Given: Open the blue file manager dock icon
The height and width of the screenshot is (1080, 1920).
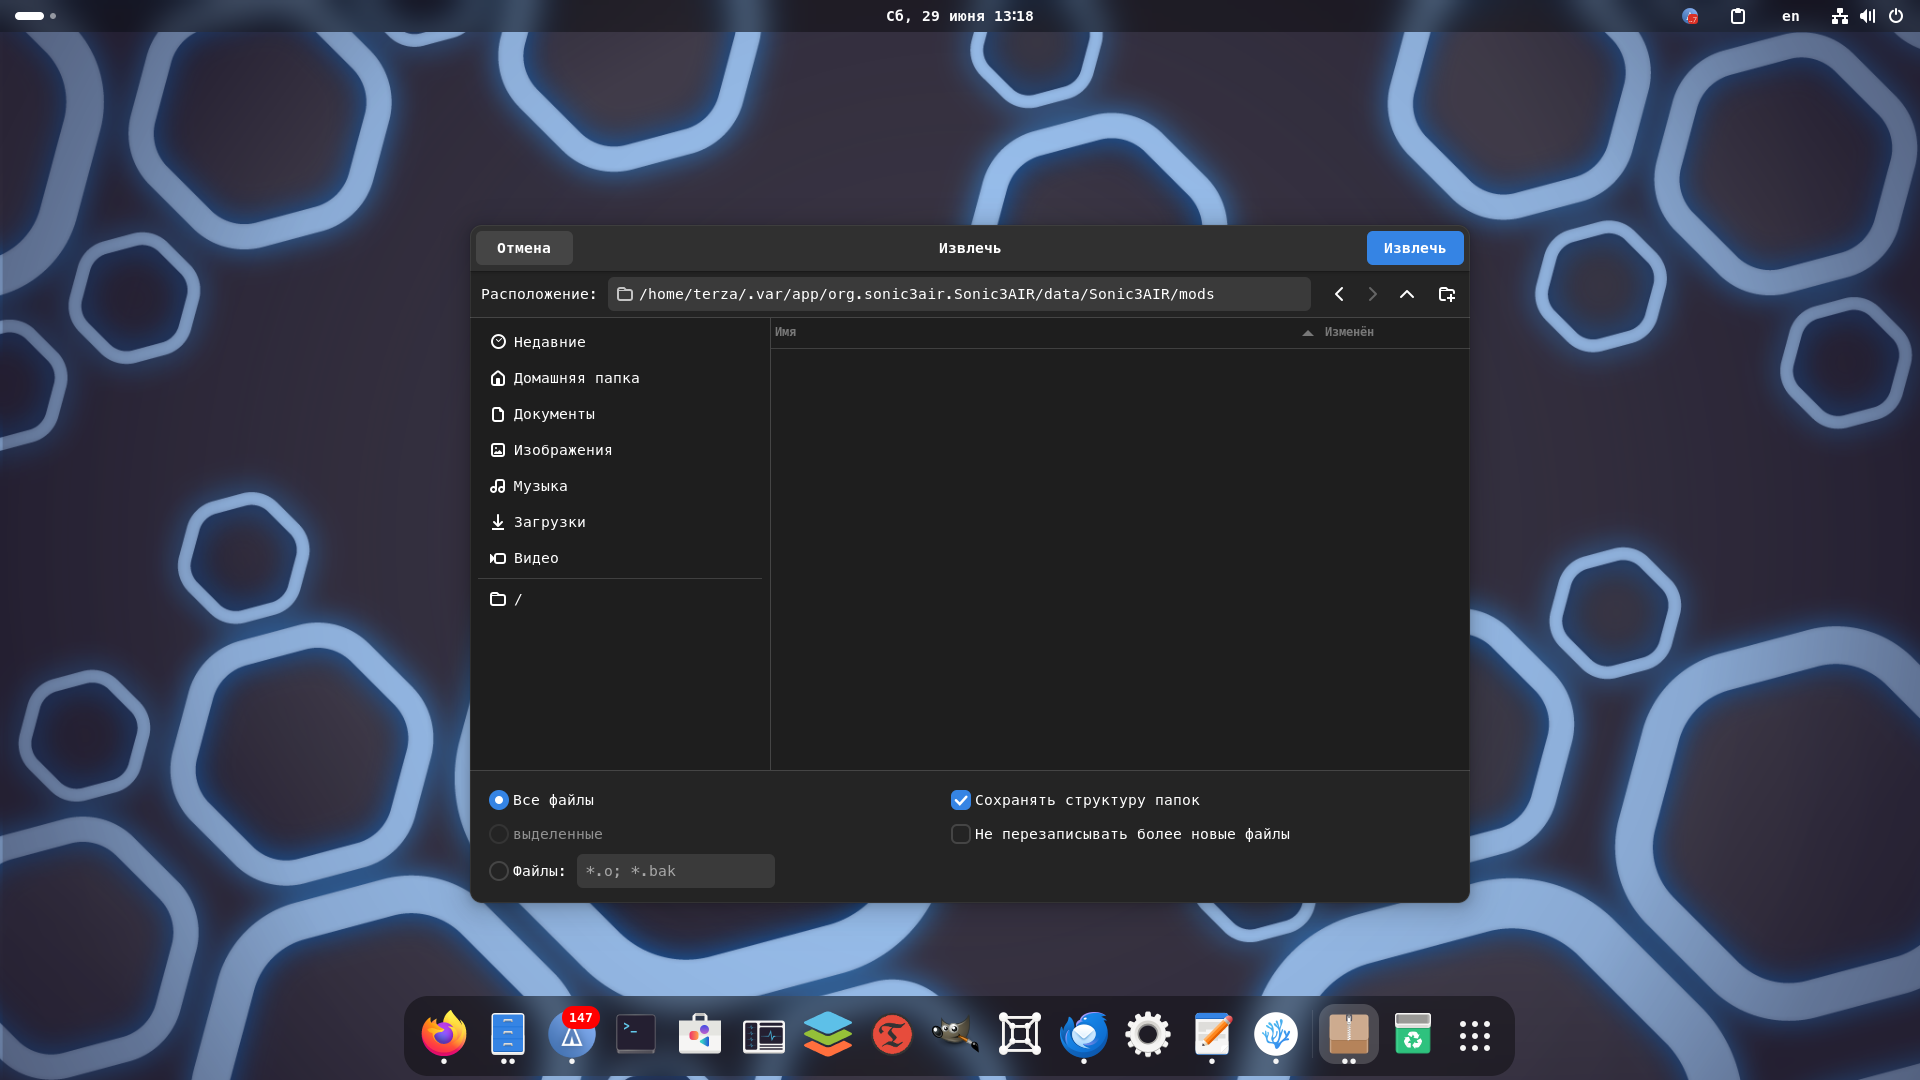Looking at the screenshot, I should point(508,1034).
